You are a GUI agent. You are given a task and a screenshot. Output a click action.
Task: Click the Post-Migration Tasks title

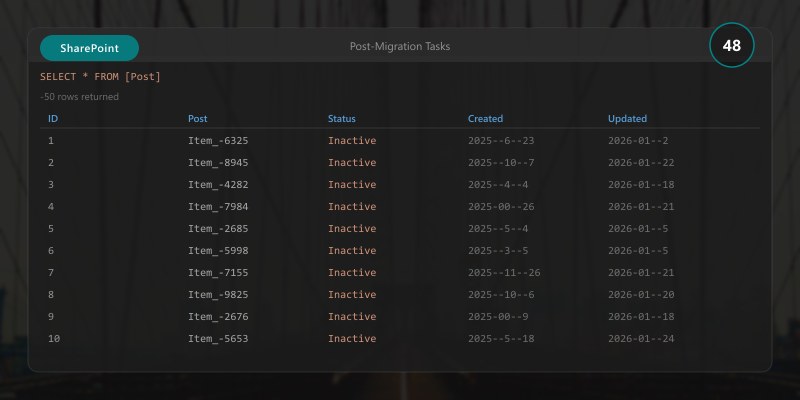coord(400,46)
